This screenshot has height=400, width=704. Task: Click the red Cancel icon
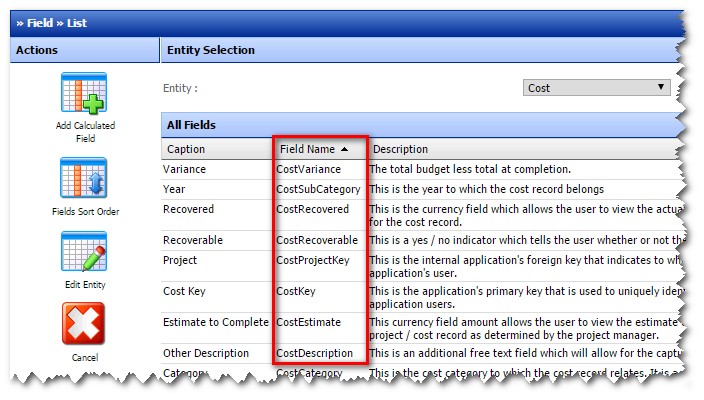(84, 323)
